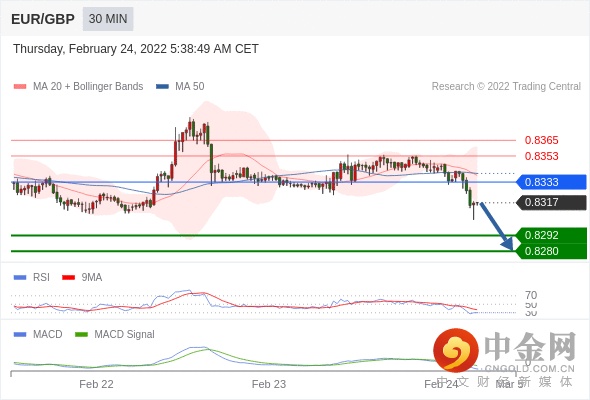Viewport: 590px width, 400px height.
Task: Click the 0.8333 blue pivot price label
Action: point(551,182)
